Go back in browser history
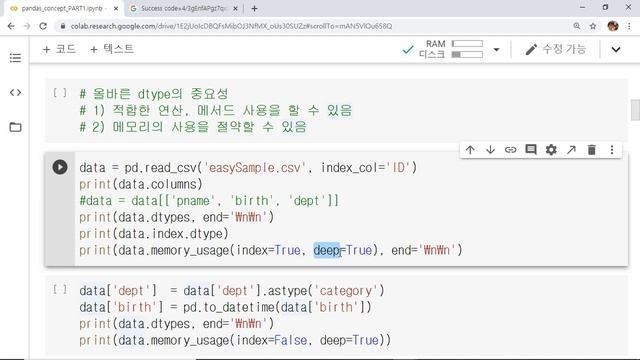This screenshot has width=640, height=360. tap(11, 26)
